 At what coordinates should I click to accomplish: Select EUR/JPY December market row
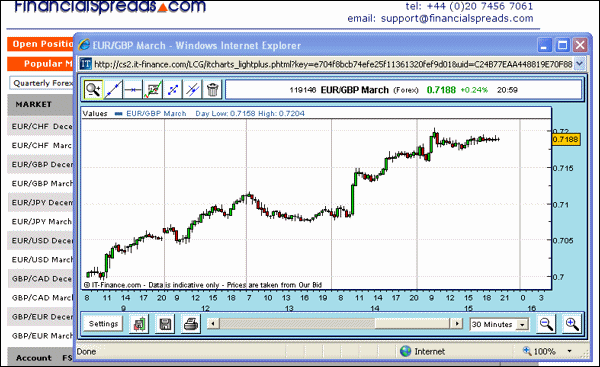pyautogui.click(x=41, y=202)
